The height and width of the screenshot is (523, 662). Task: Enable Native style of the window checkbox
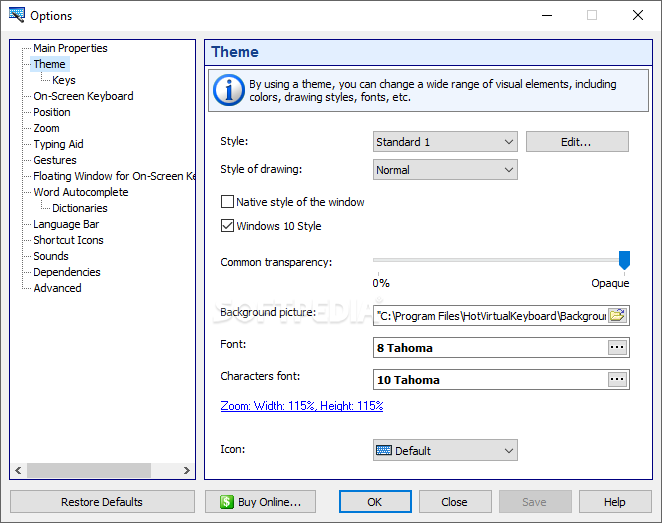pos(227,202)
